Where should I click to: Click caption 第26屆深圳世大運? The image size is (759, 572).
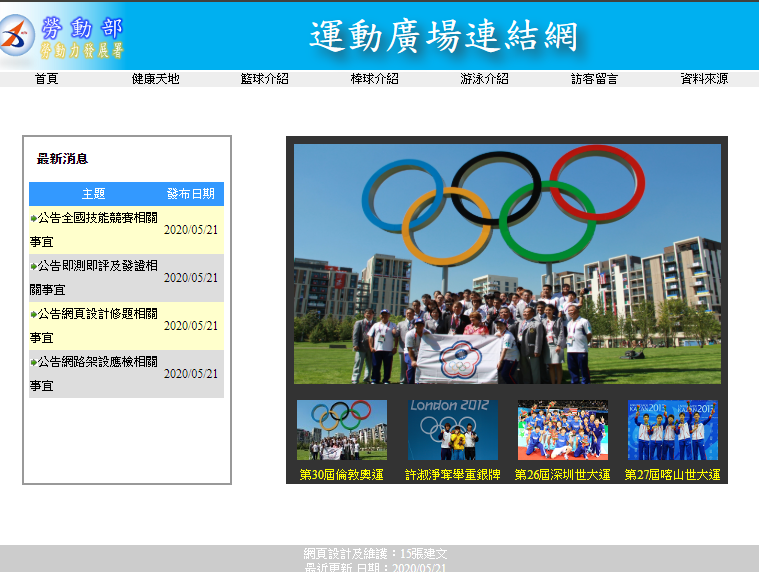coord(562,475)
